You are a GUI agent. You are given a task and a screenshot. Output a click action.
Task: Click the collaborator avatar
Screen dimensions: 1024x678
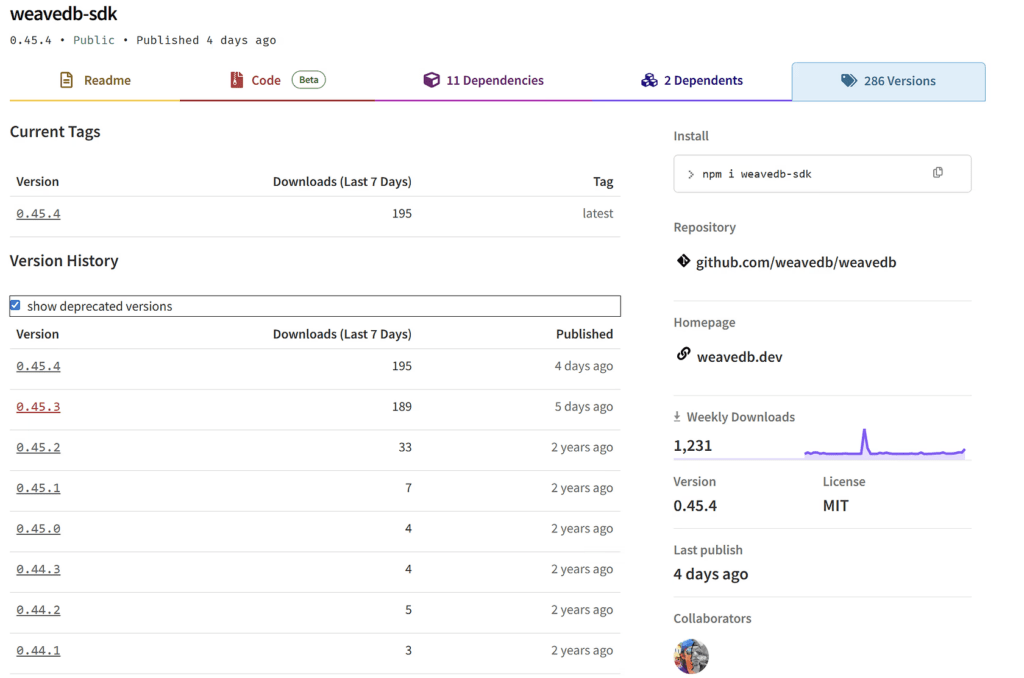[691, 656]
